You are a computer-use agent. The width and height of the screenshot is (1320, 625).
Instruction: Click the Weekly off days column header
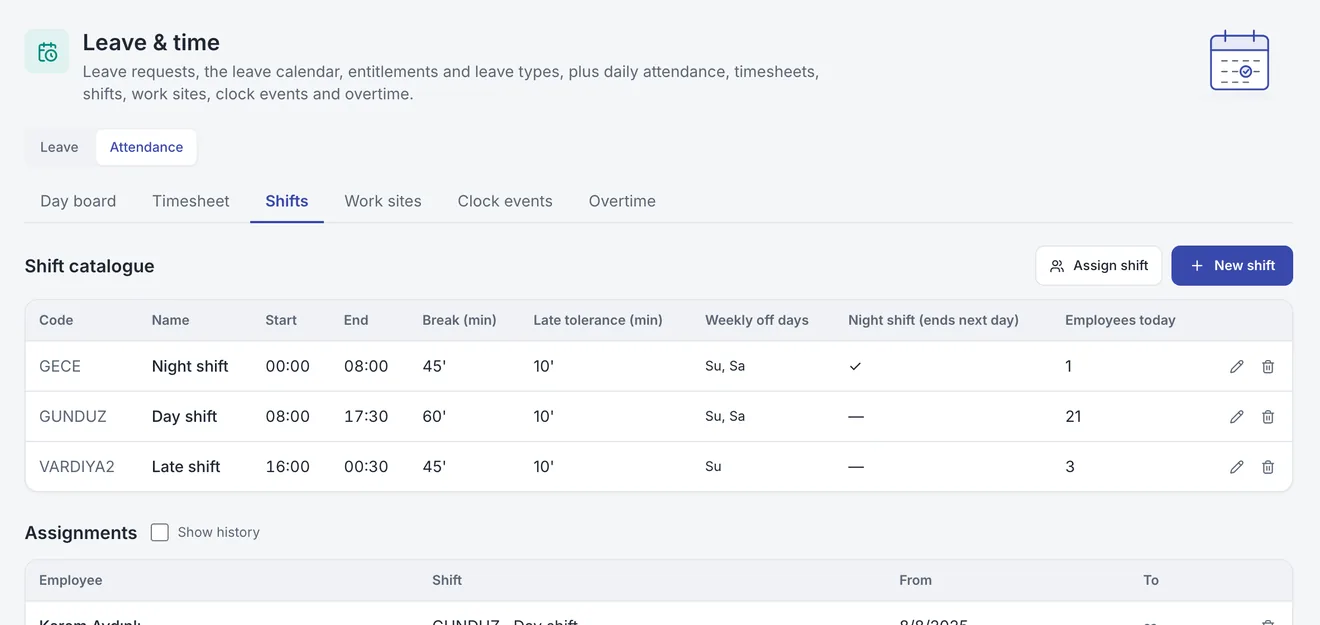(x=757, y=320)
